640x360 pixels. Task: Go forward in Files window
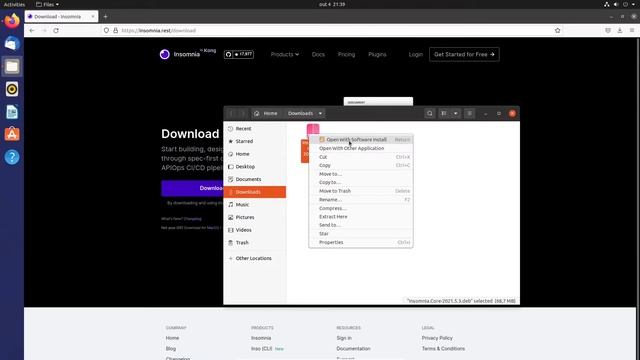click(x=242, y=113)
